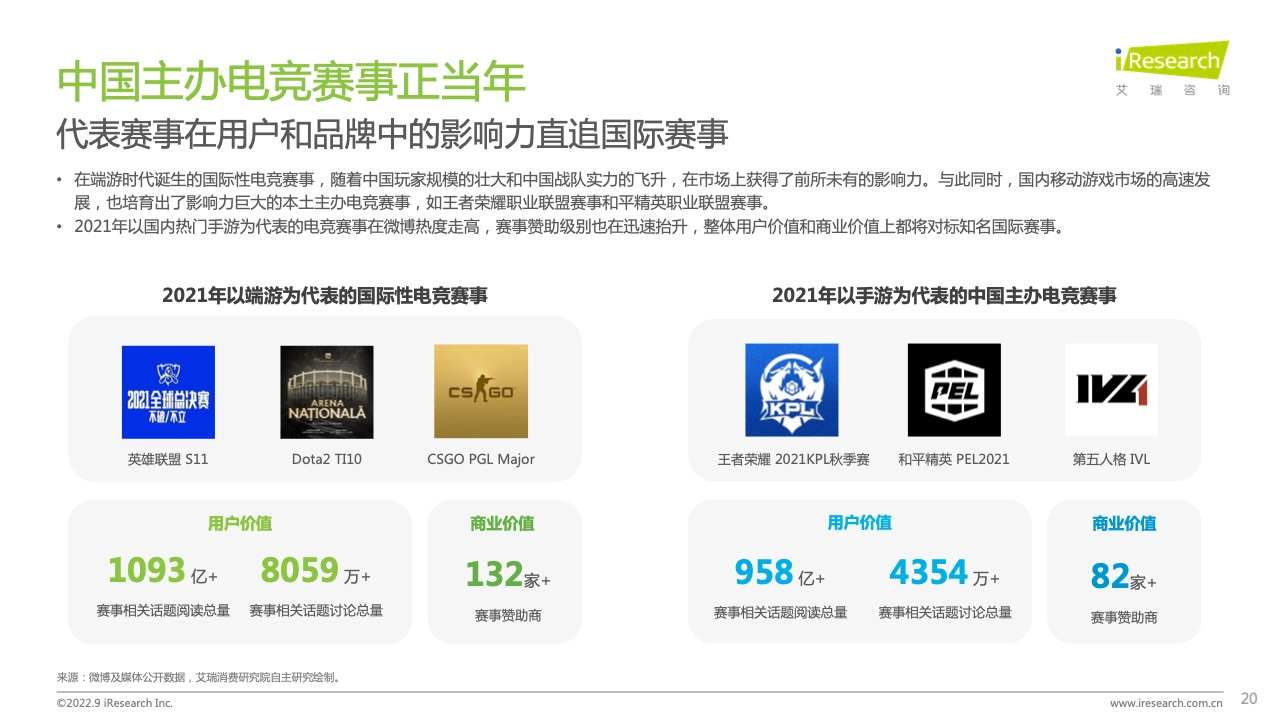Click the blue 82家+ figure
Viewport: 1280px width, 720px height.
1123,577
